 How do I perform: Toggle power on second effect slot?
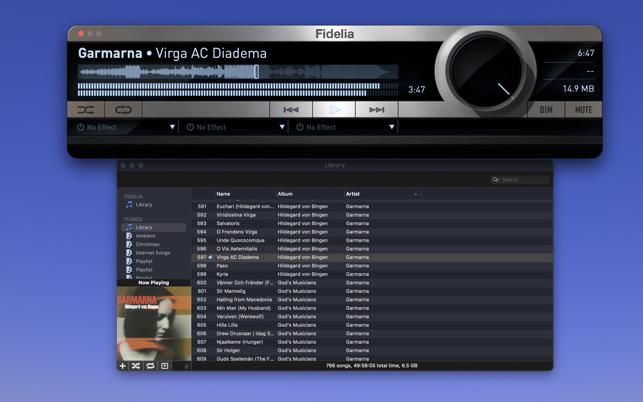(x=190, y=127)
